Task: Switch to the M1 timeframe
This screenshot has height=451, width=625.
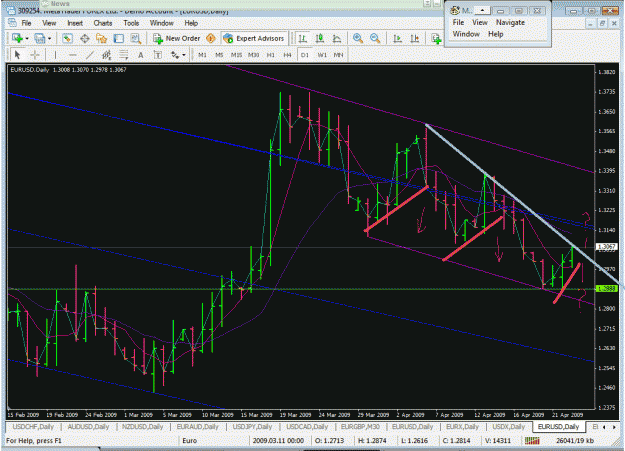Action: point(202,55)
